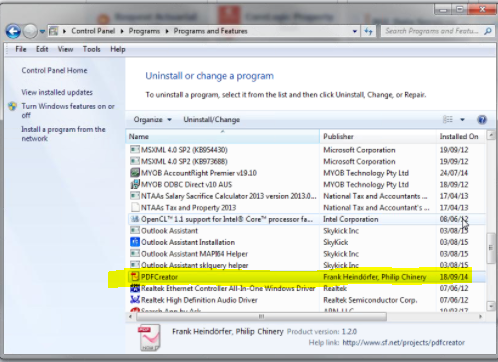Screen dimensions: 498x362
Task: Select MYOB AccountRight Premier v19.10 name
Action: point(199,173)
